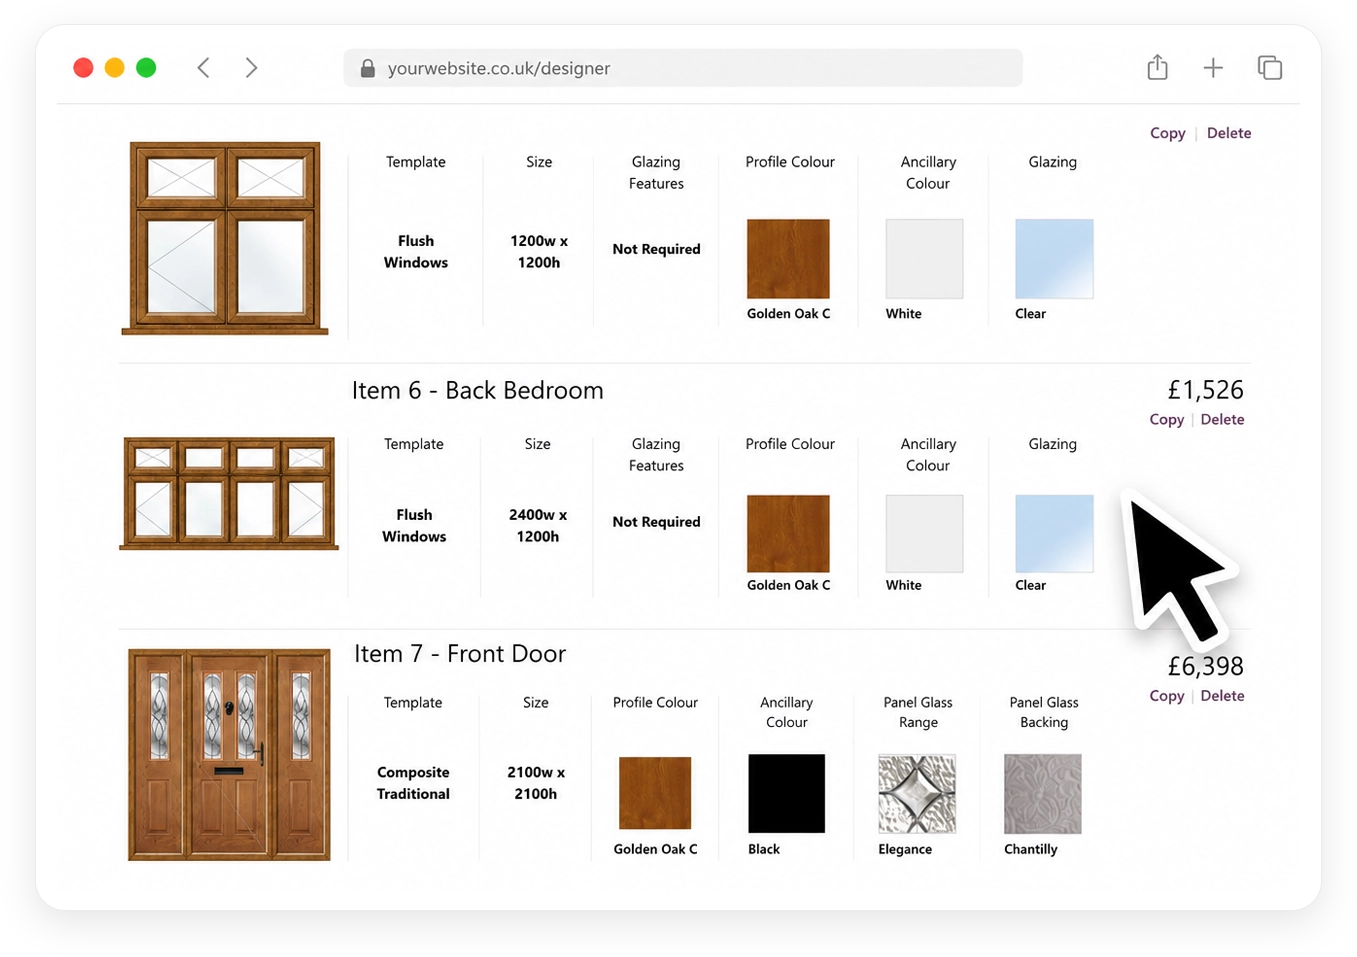Click the 2100w x 2100h size value
The height and width of the screenshot is (957, 1357).
point(536,783)
